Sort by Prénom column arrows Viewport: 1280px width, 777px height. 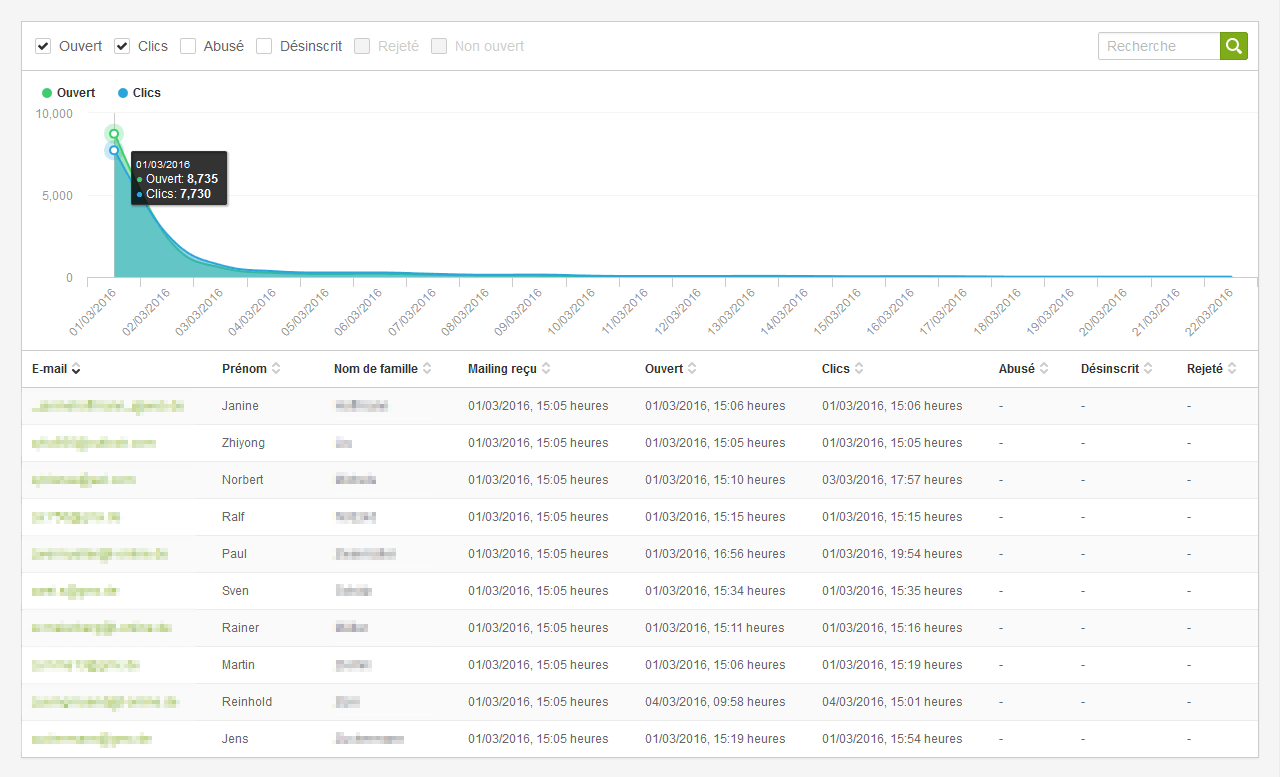tap(276, 369)
